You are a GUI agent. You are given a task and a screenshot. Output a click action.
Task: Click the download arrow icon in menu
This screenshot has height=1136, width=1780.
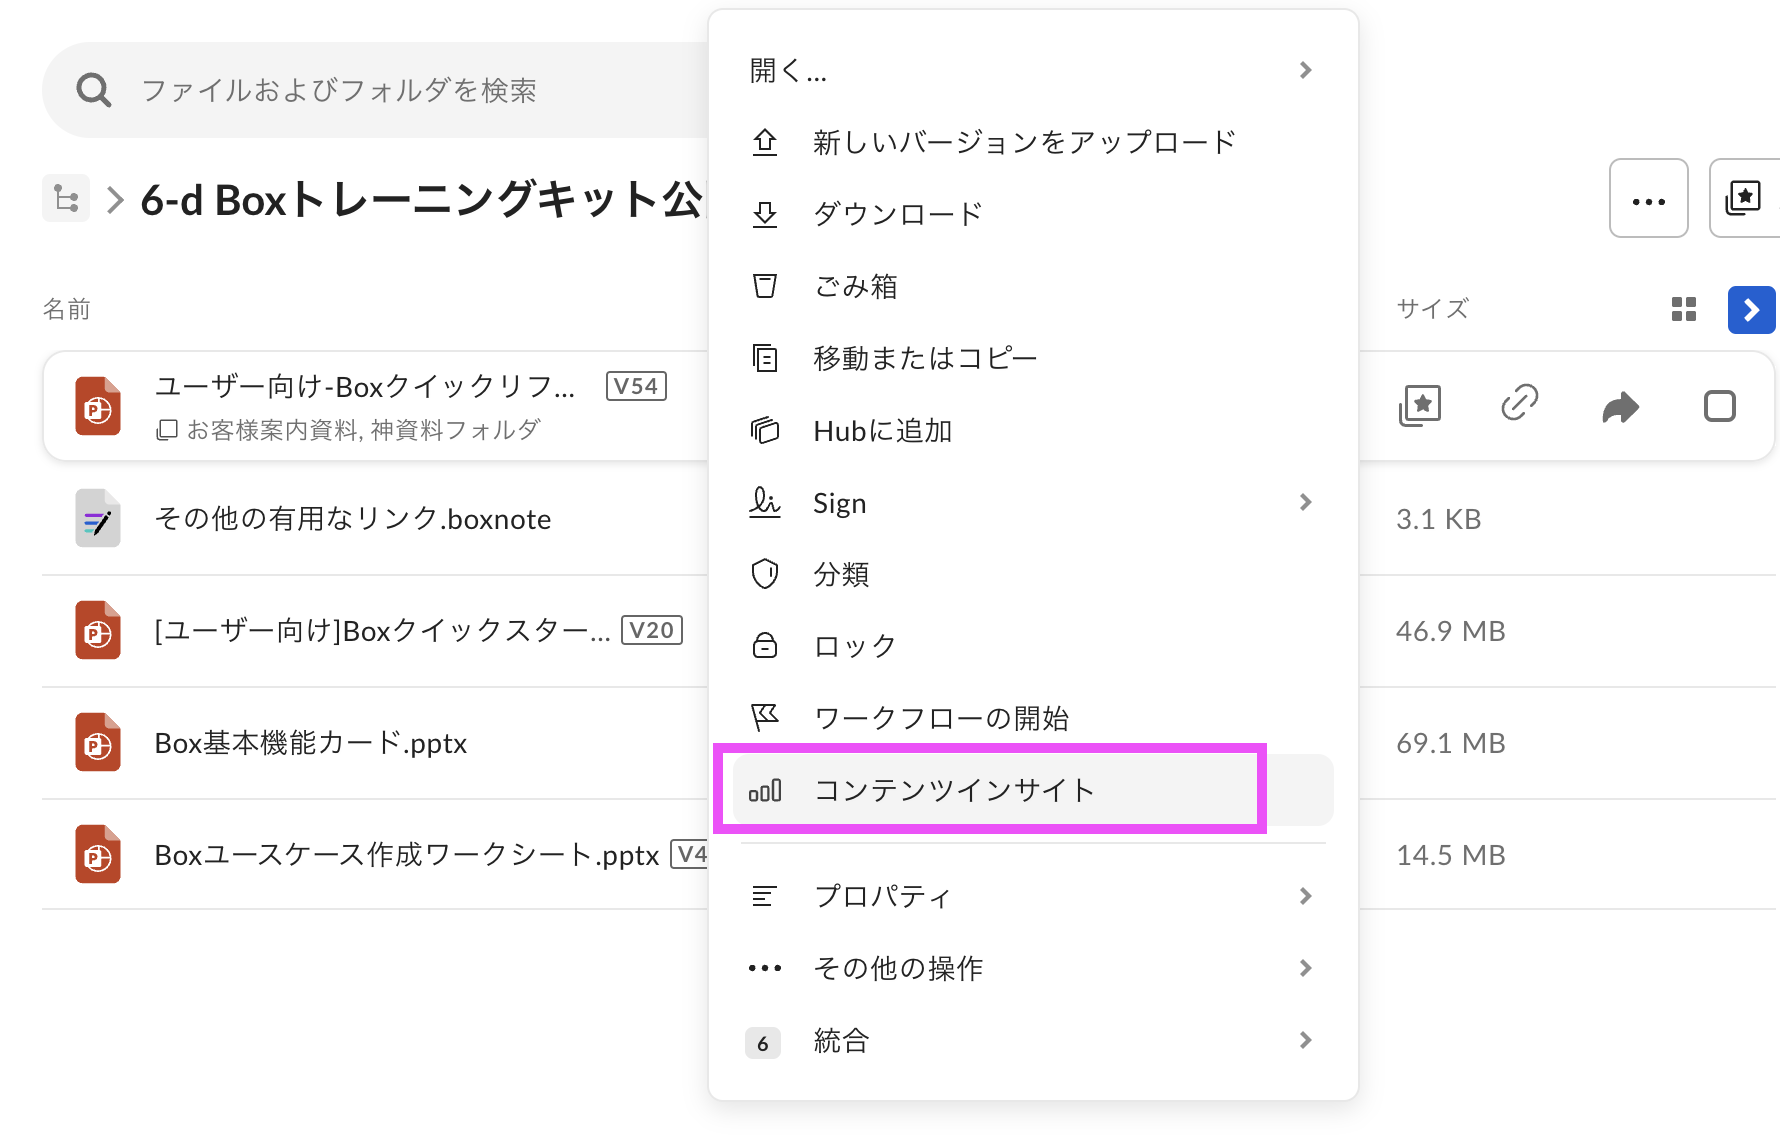point(765,214)
